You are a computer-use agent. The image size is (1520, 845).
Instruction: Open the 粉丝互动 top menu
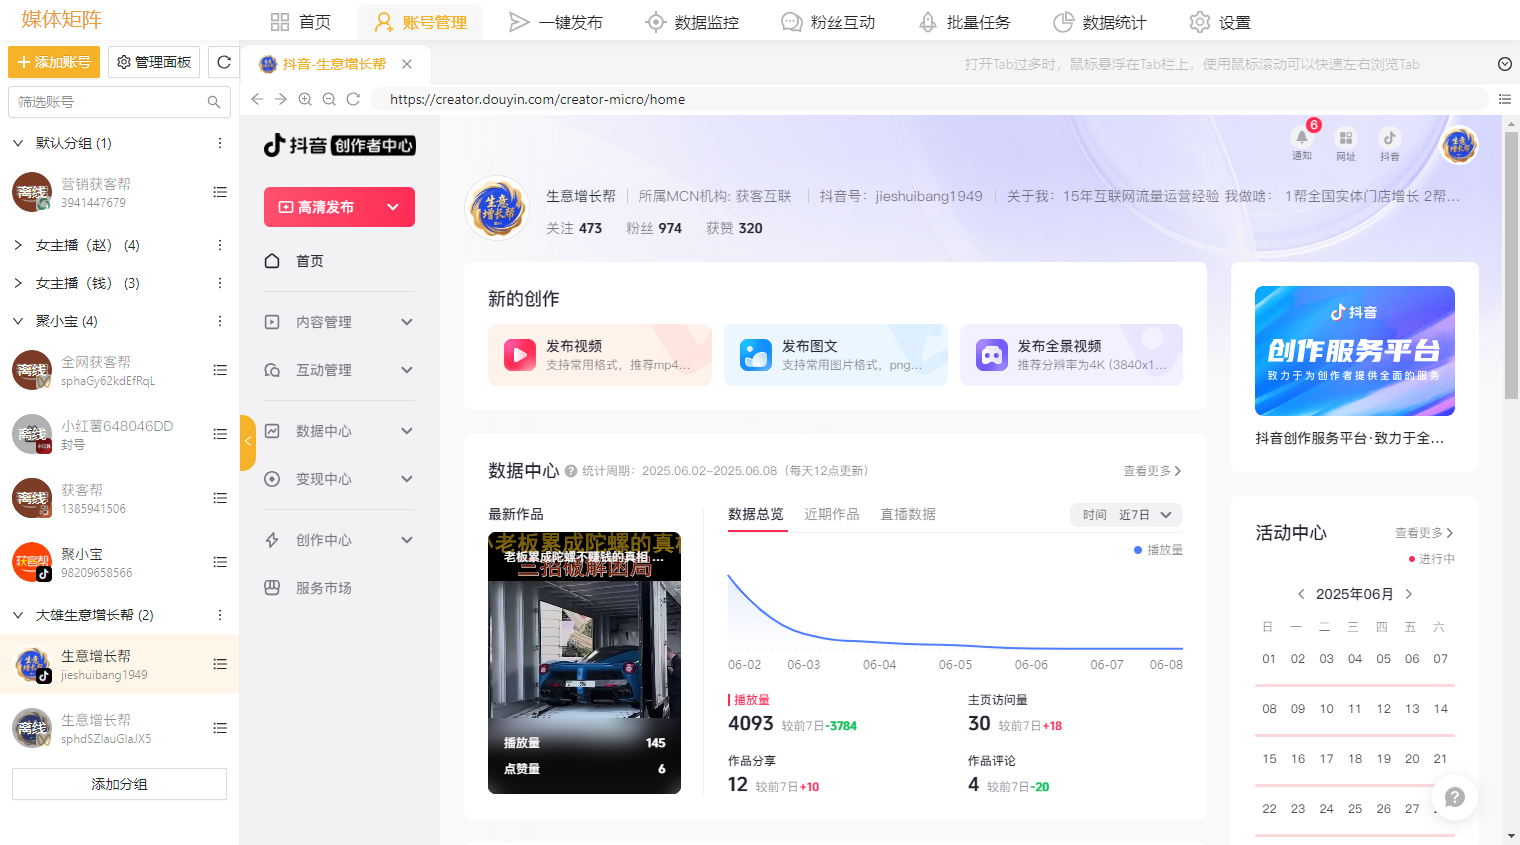[828, 22]
